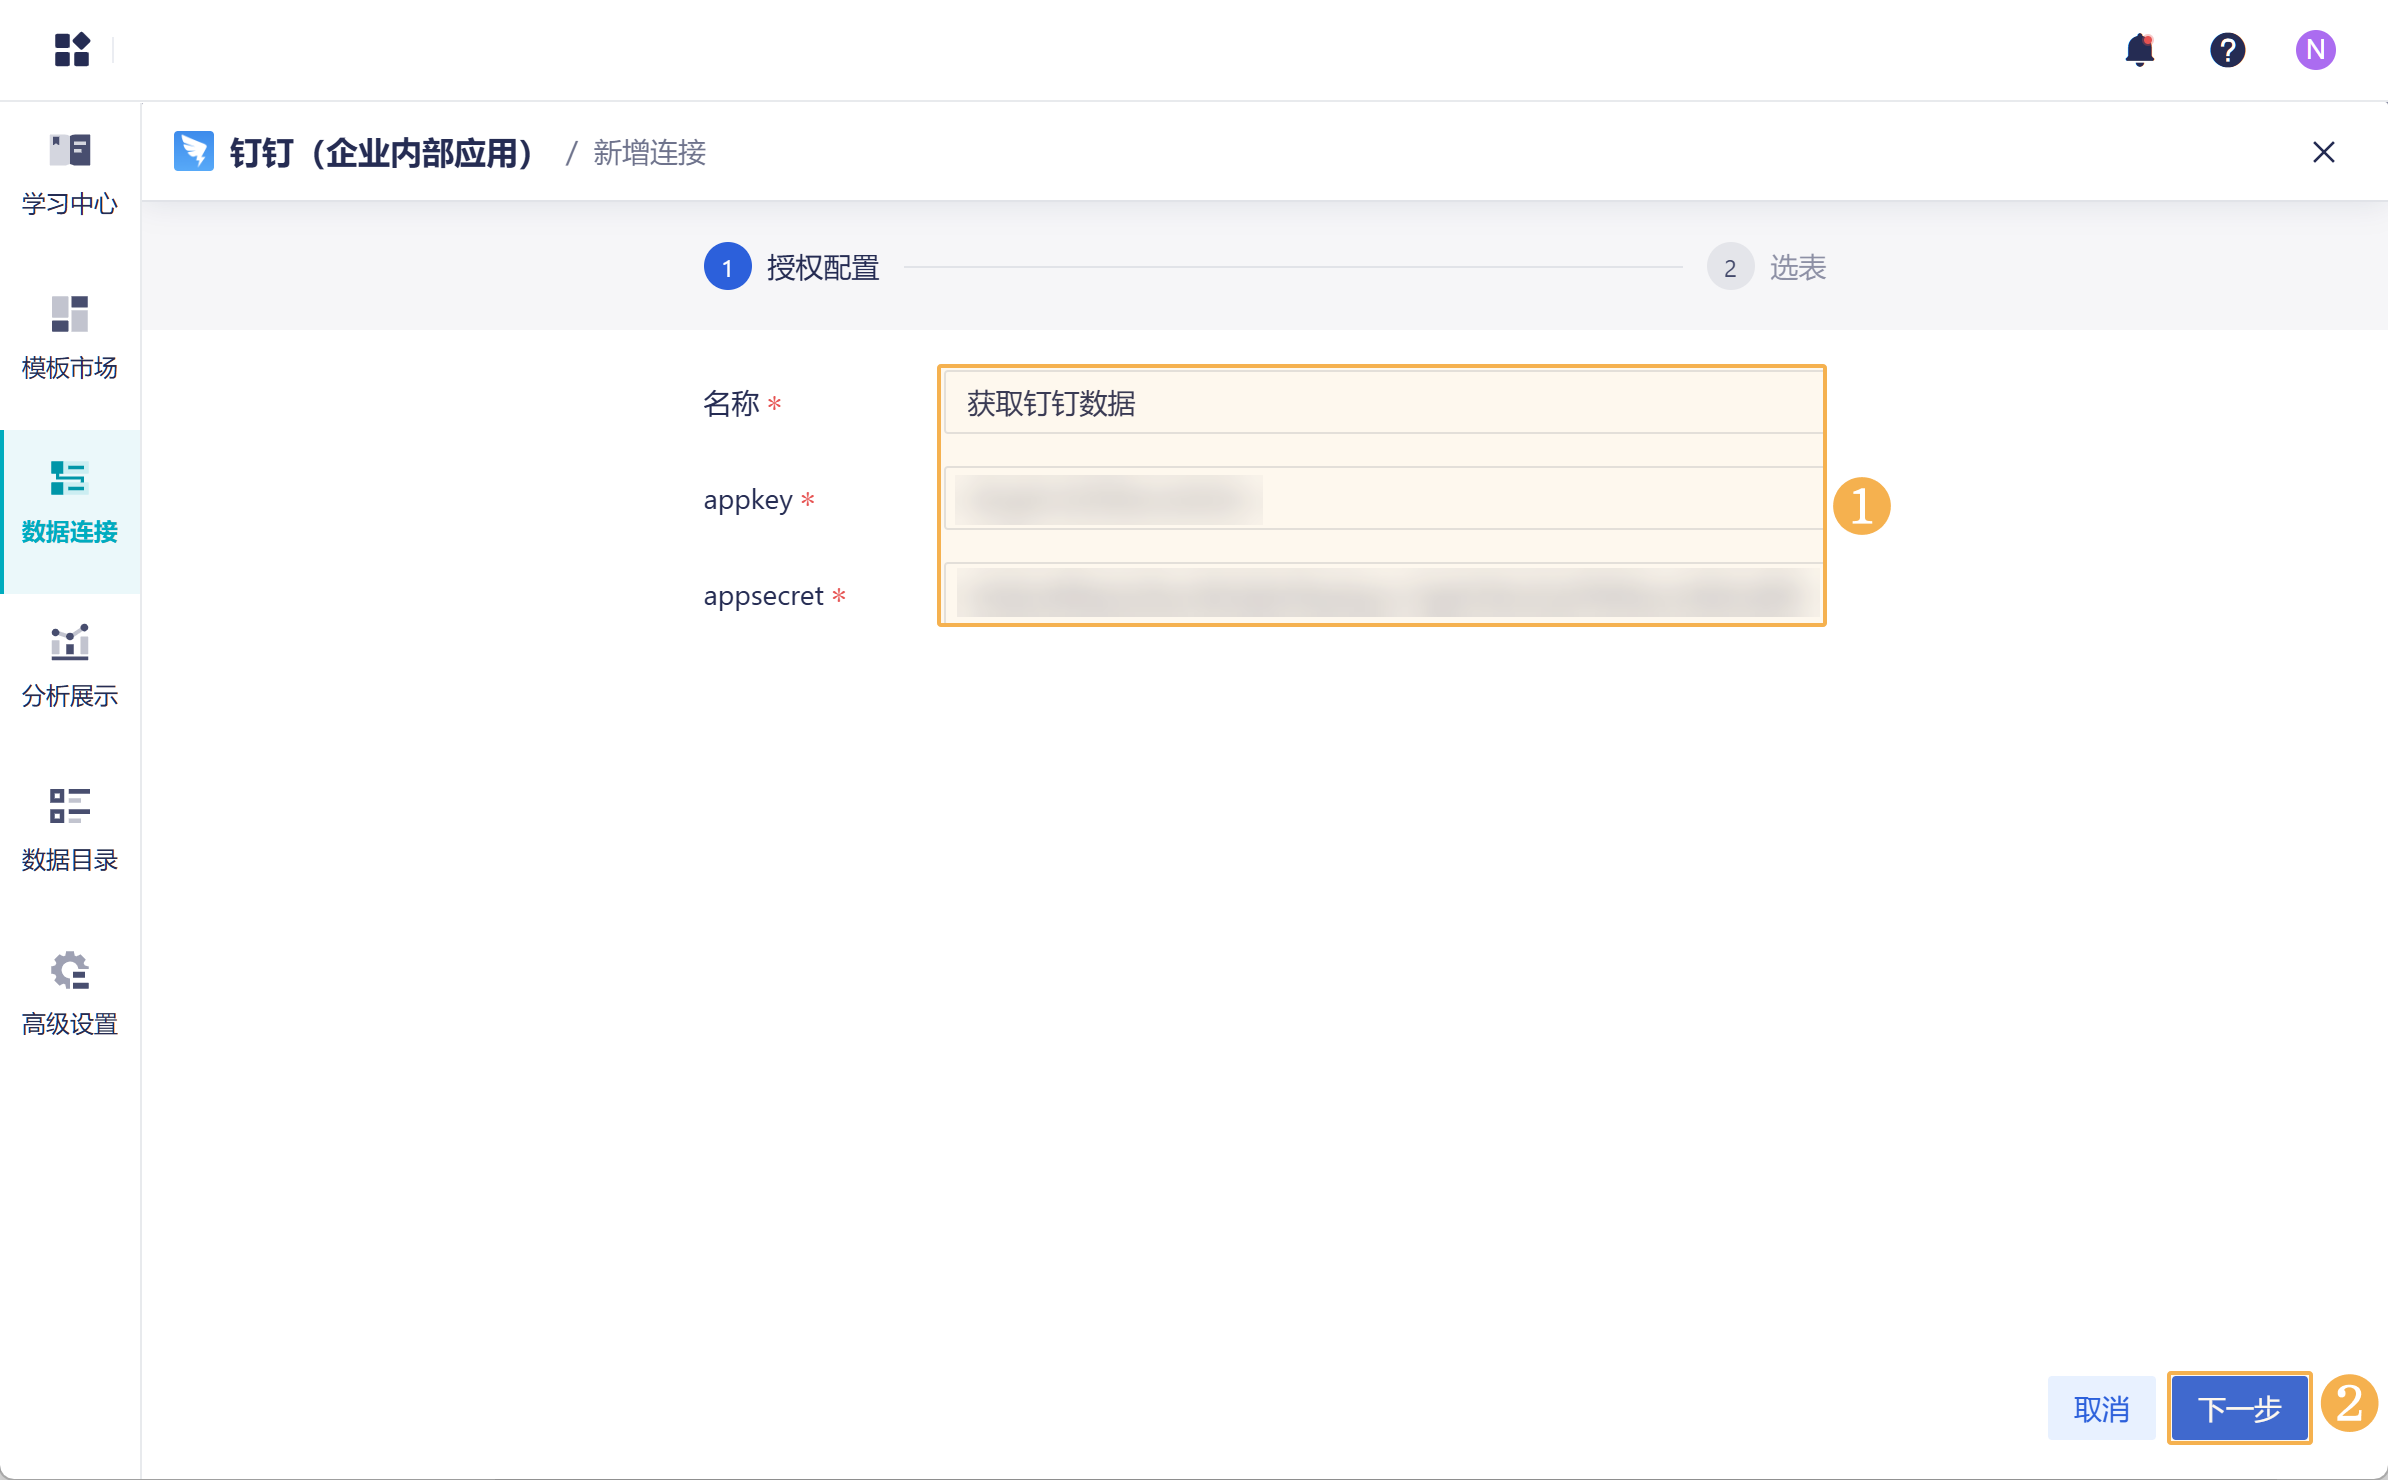Click the help question mark icon
The height and width of the screenshot is (1480, 2402).
tap(2227, 49)
